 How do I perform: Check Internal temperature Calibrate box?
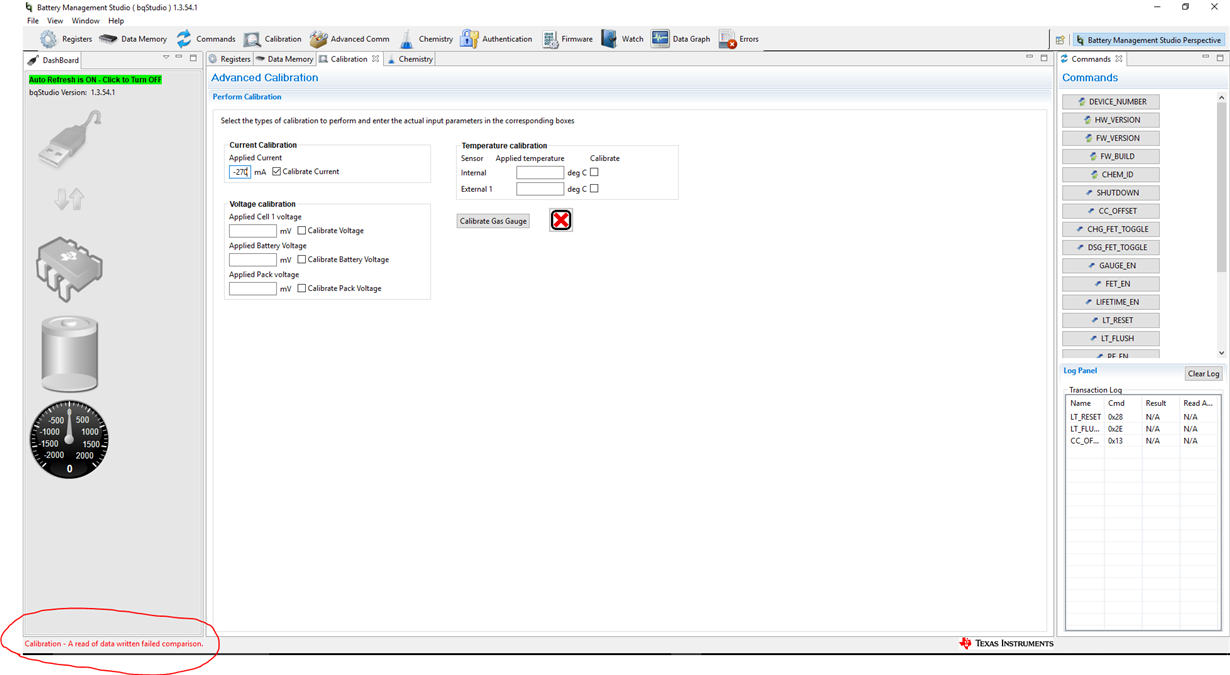[x=594, y=172]
